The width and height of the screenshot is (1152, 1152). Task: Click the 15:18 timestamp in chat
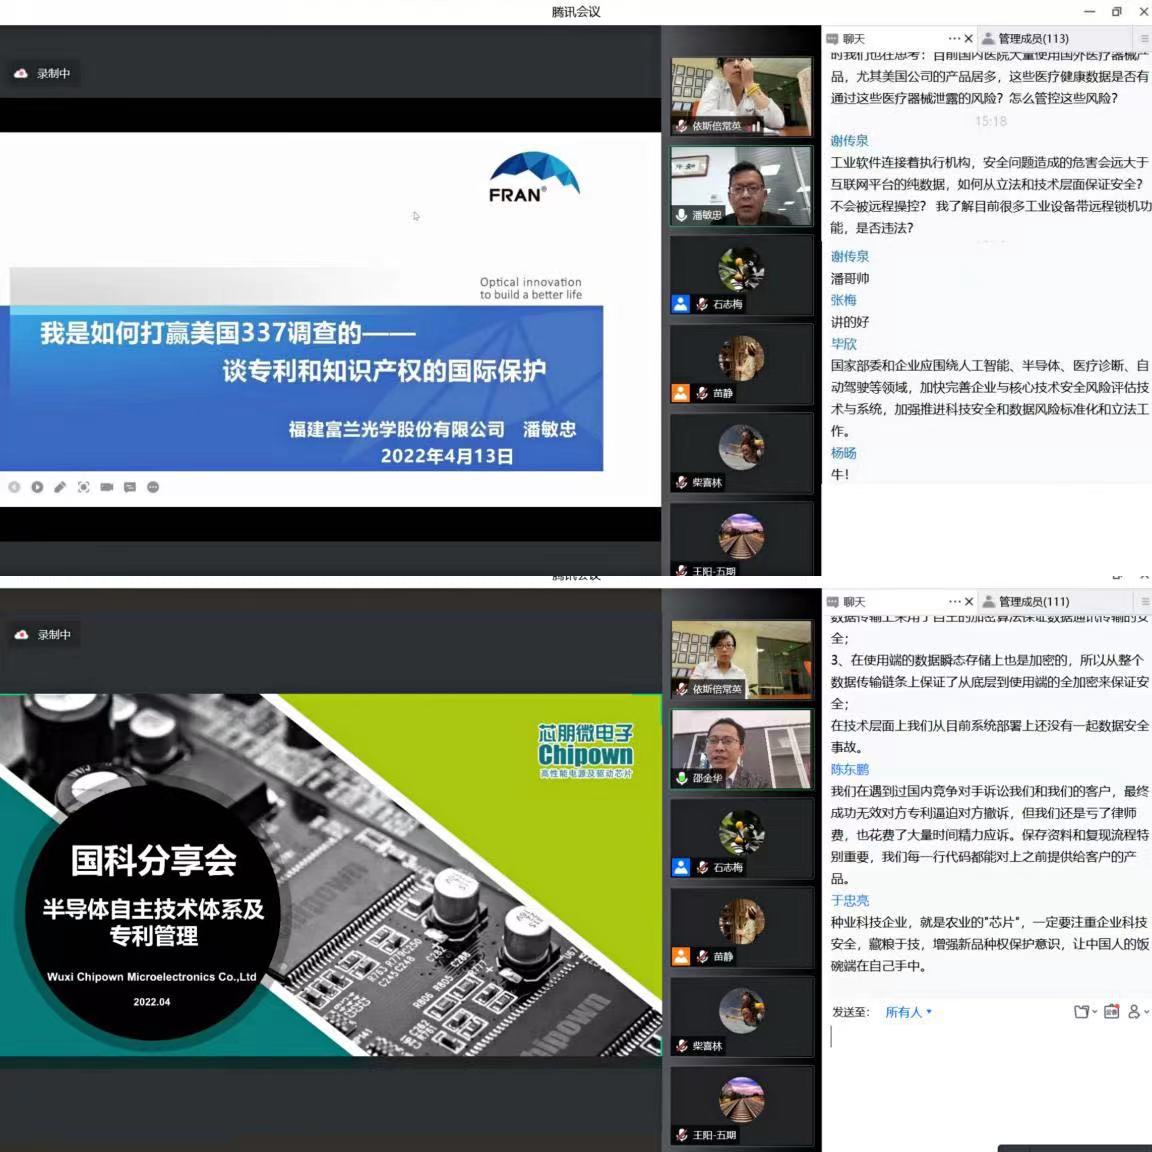point(990,120)
